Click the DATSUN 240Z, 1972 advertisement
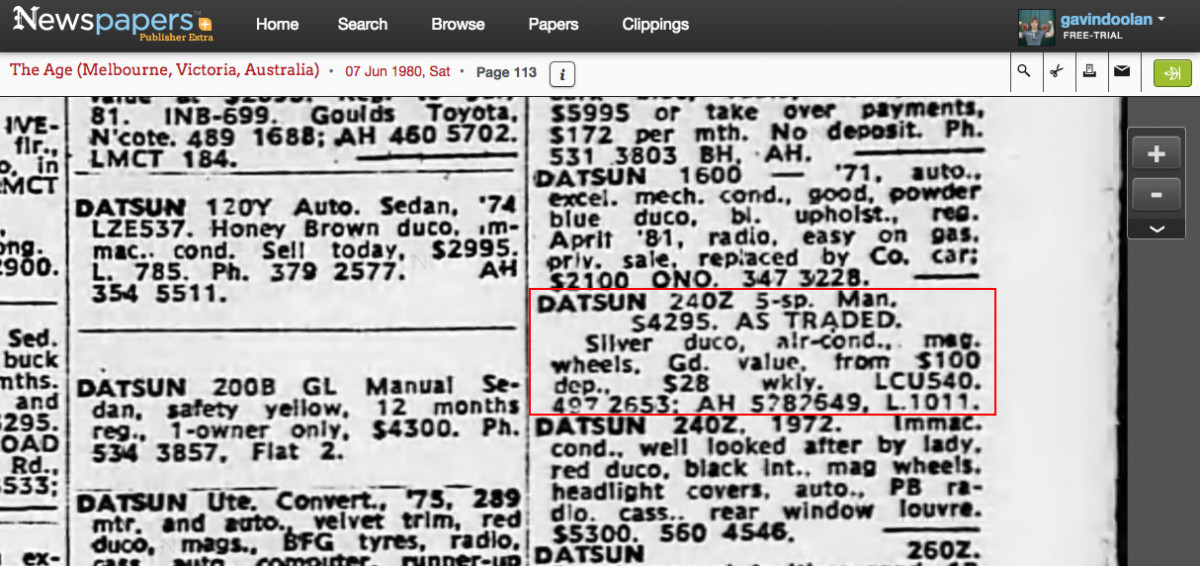This screenshot has width=1200, height=566. click(x=758, y=481)
